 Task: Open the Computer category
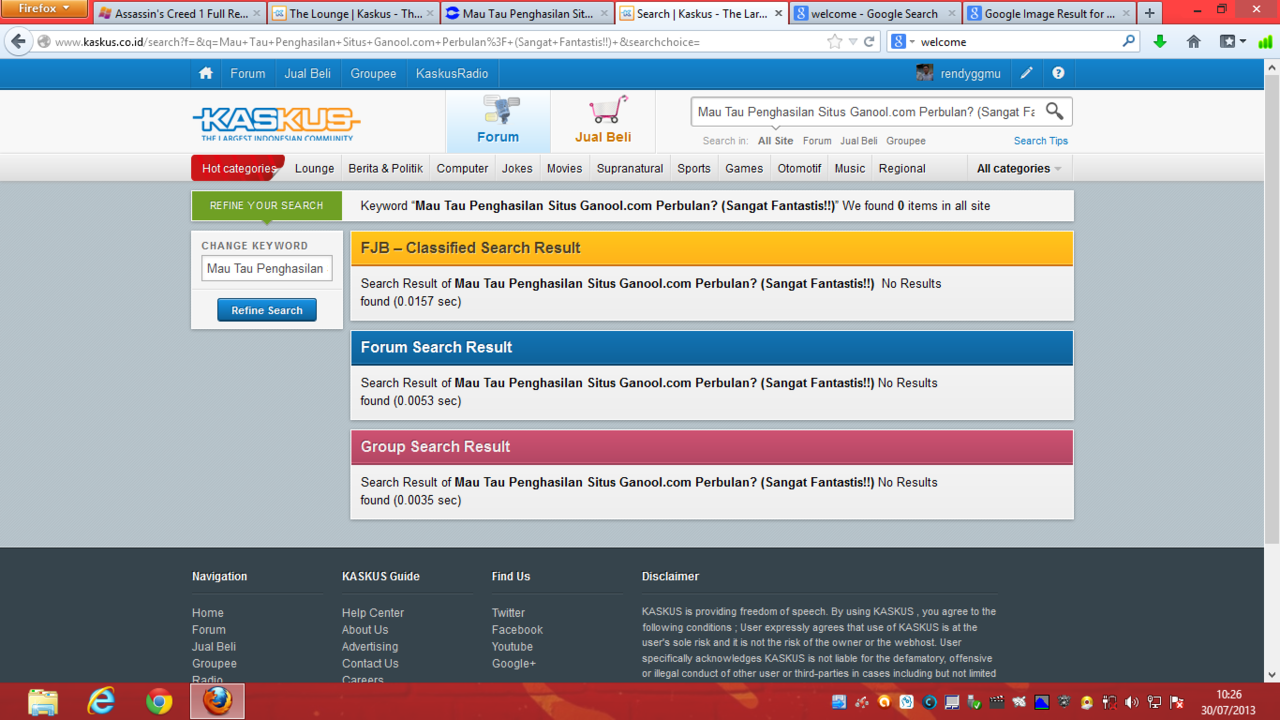pyautogui.click(x=462, y=168)
